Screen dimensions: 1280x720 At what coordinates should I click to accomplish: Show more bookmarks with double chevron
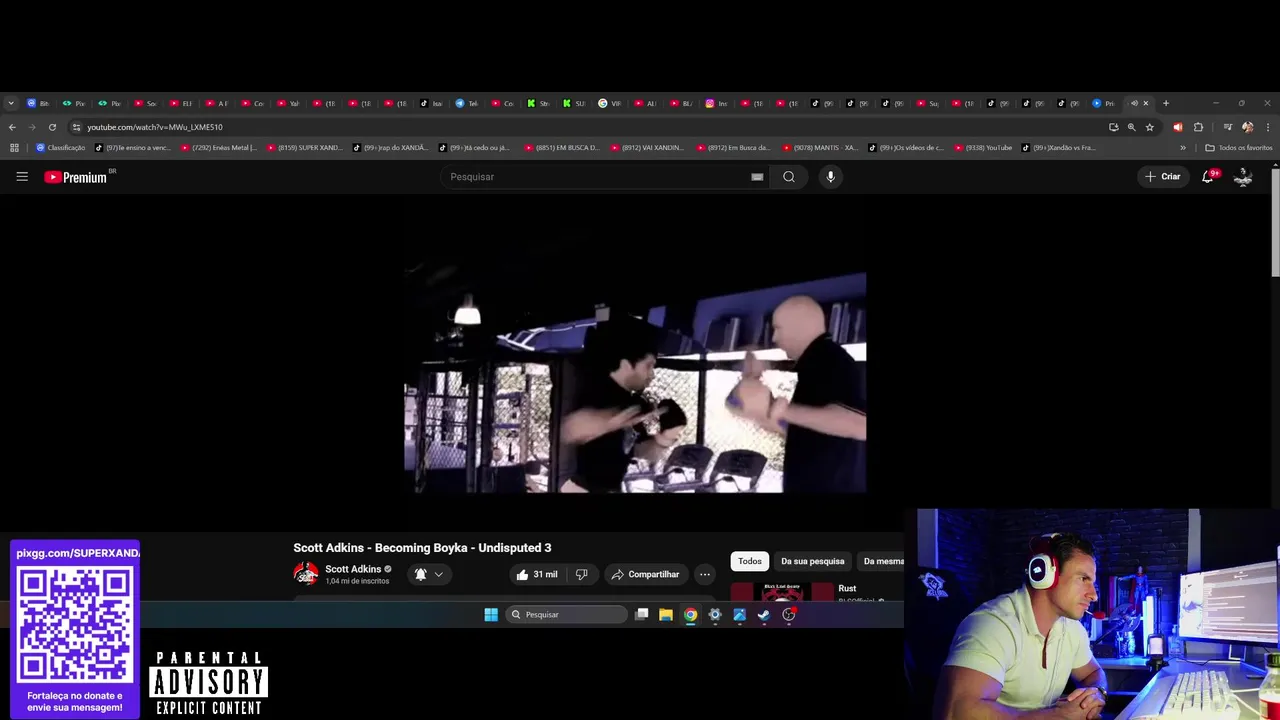pos(1183,148)
